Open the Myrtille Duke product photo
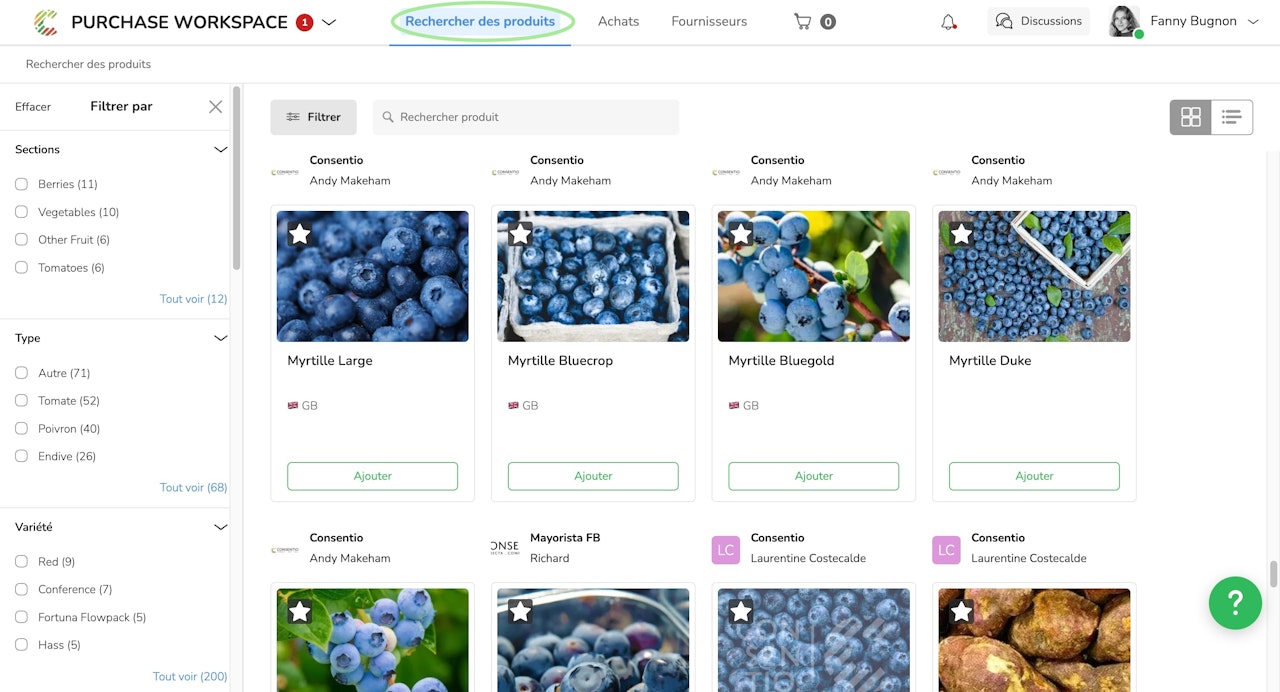The image size is (1280, 692). pos(1034,276)
